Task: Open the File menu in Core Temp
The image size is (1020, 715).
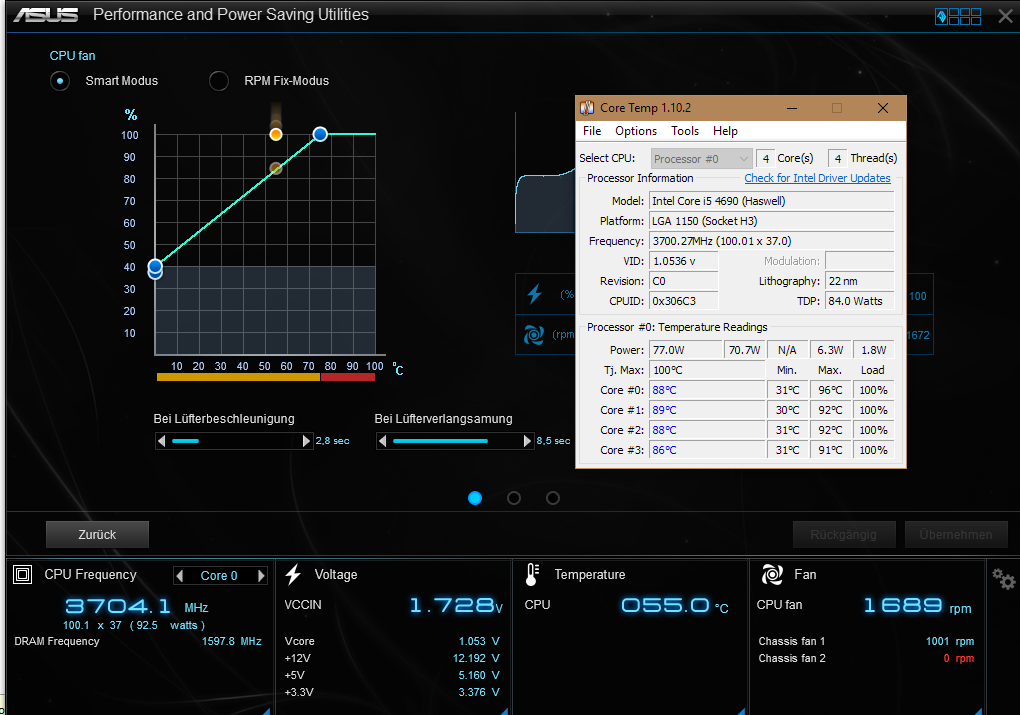Action: tap(592, 131)
